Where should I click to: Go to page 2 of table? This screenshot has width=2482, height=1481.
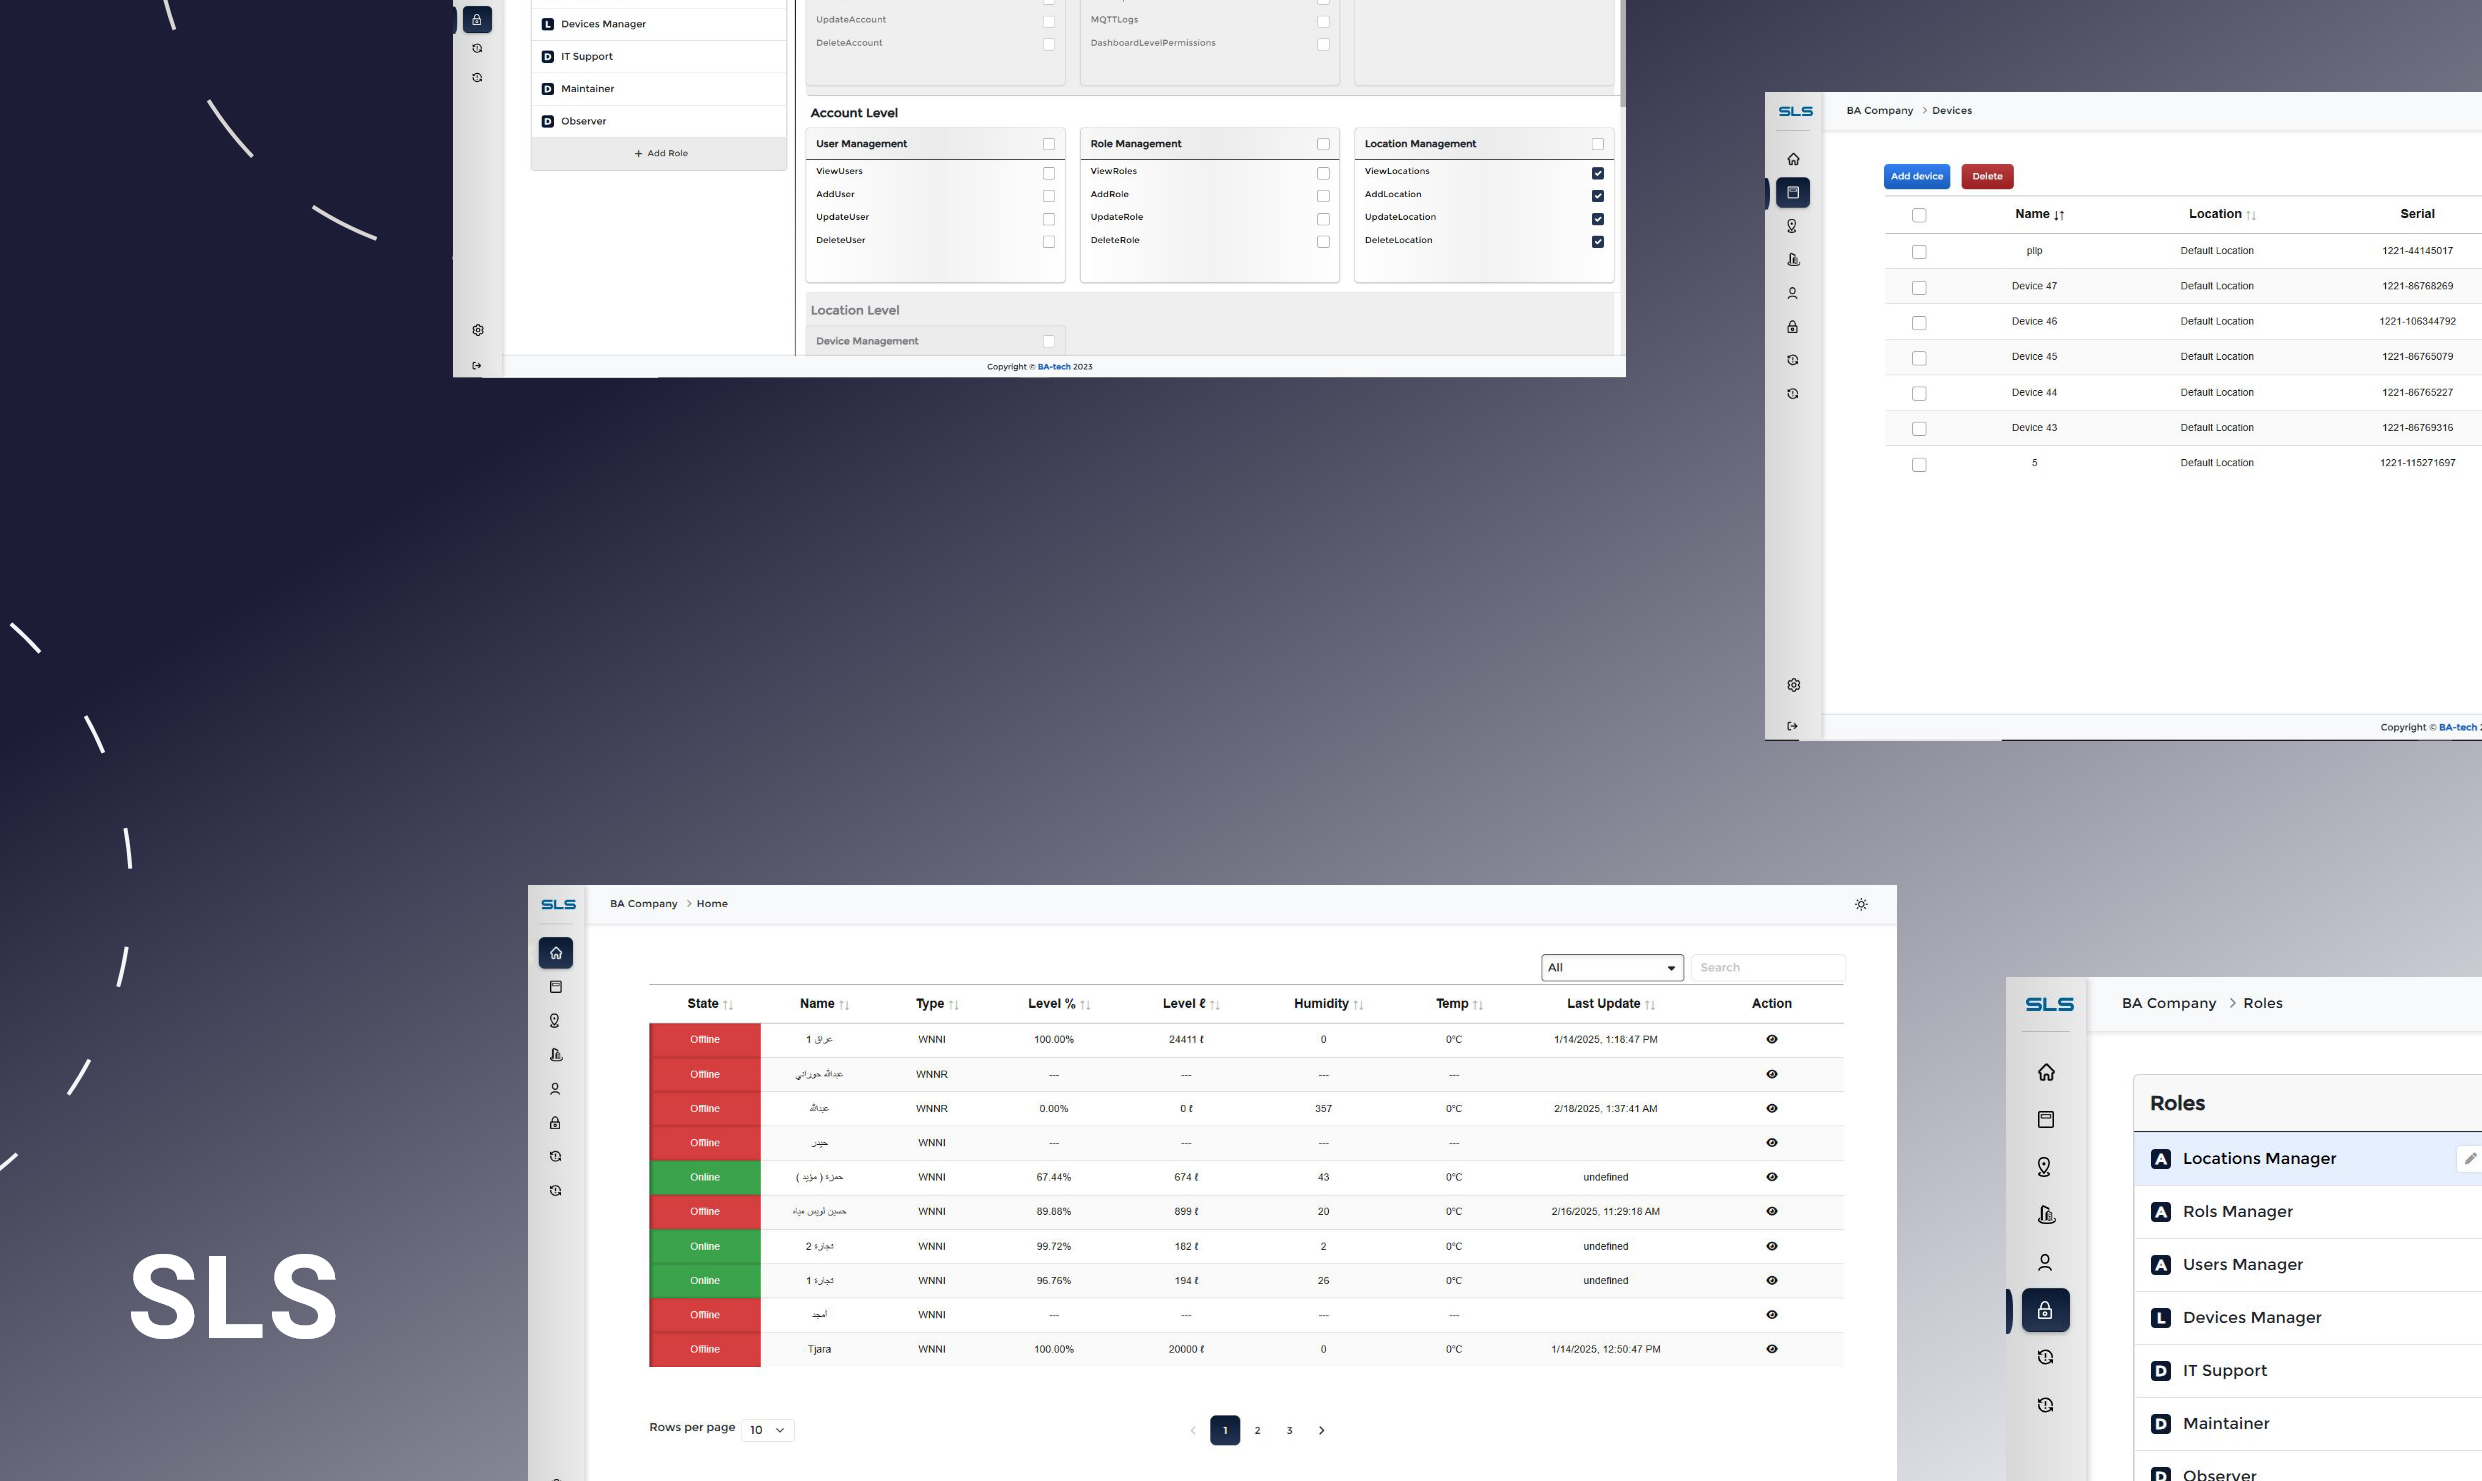[x=1257, y=1430]
